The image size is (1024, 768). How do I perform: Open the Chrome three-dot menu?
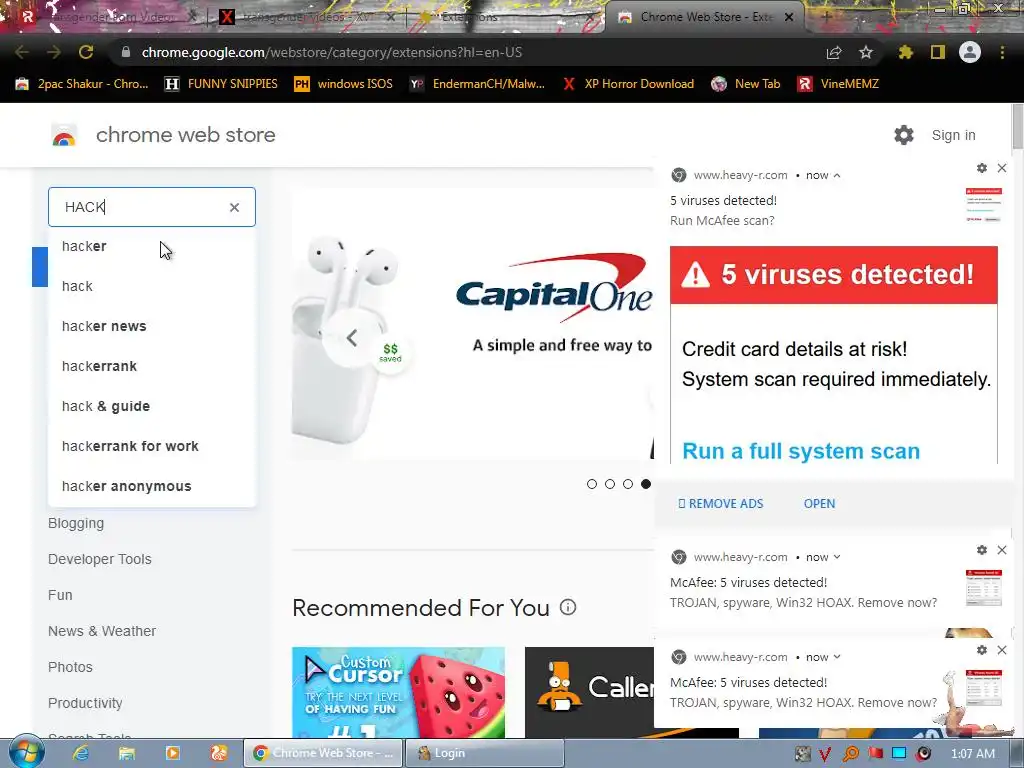[1002, 52]
